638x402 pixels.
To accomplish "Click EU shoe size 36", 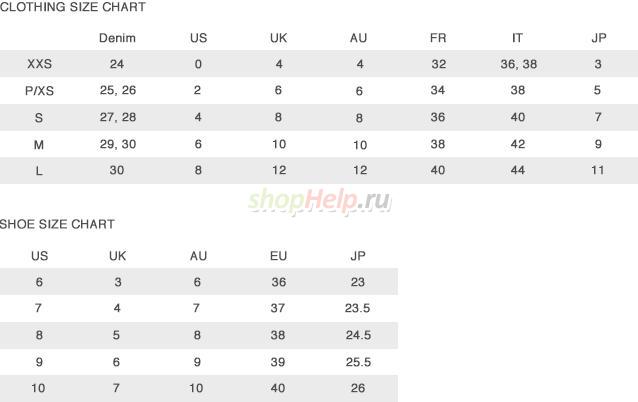I will [278, 282].
